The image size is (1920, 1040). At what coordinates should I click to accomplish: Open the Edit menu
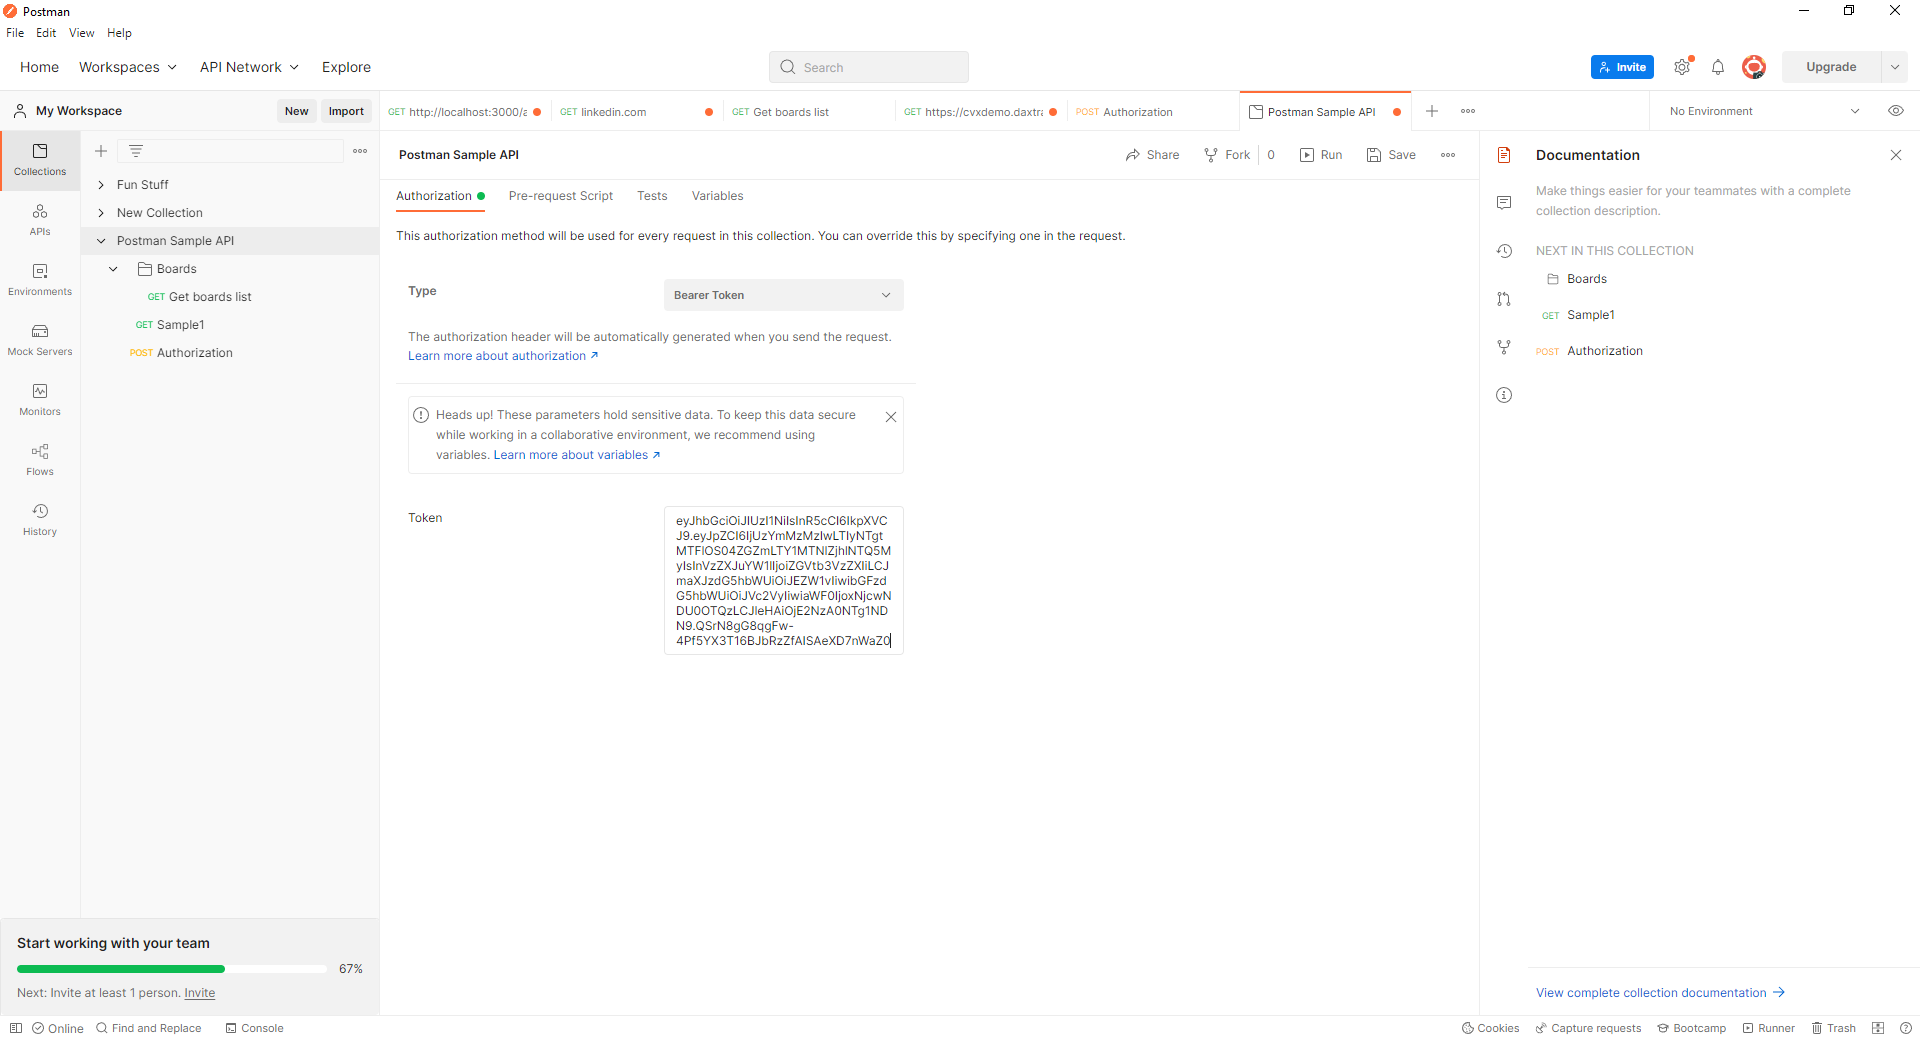click(x=46, y=33)
